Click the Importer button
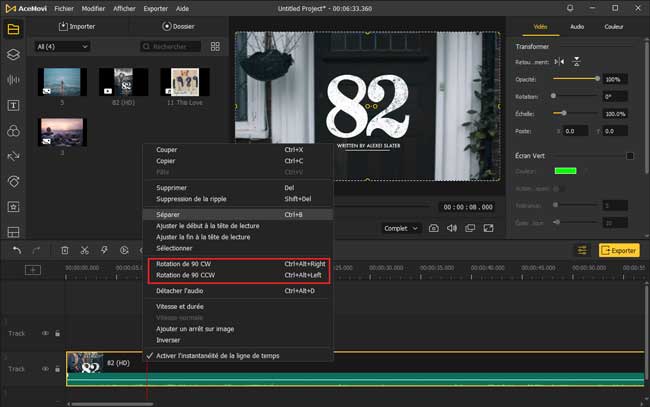Screen dimensions: 650x407 coord(78,27)
